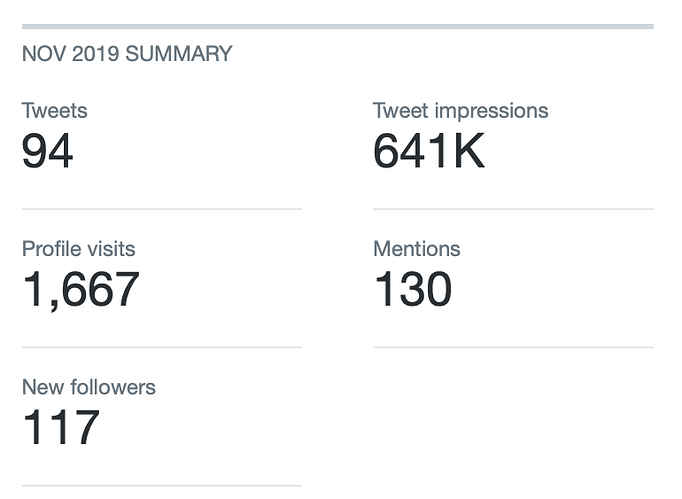Viewport: 682px width, 499px height.
Task: Click the divider line below New followers
Action: pos(162,486)
